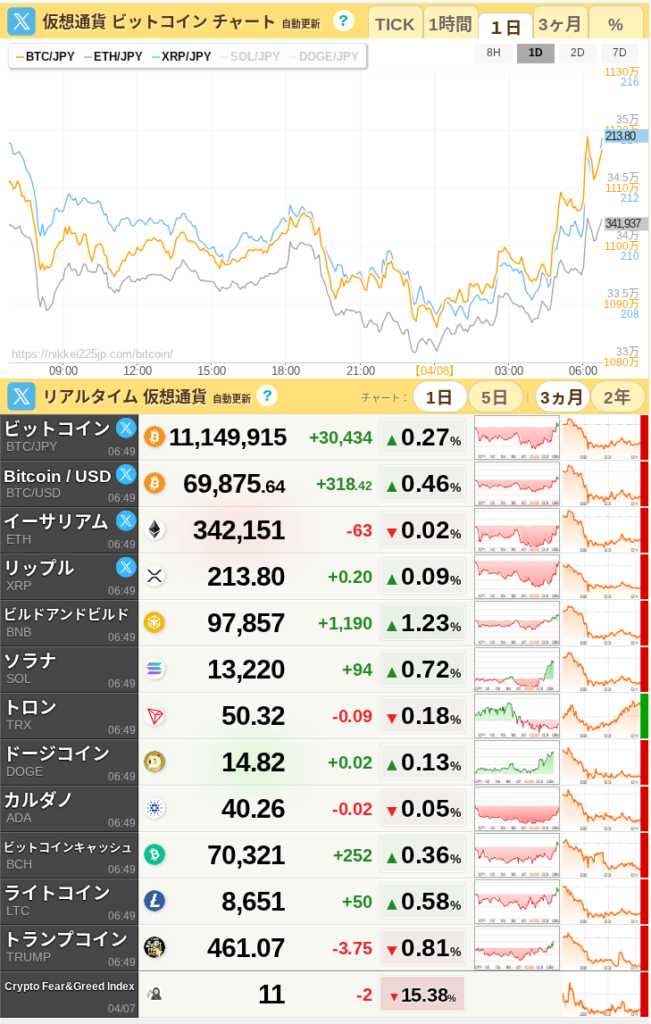
Task: Click the X share icon on the ビットコイン row
Action: click(x=125, y=429)
